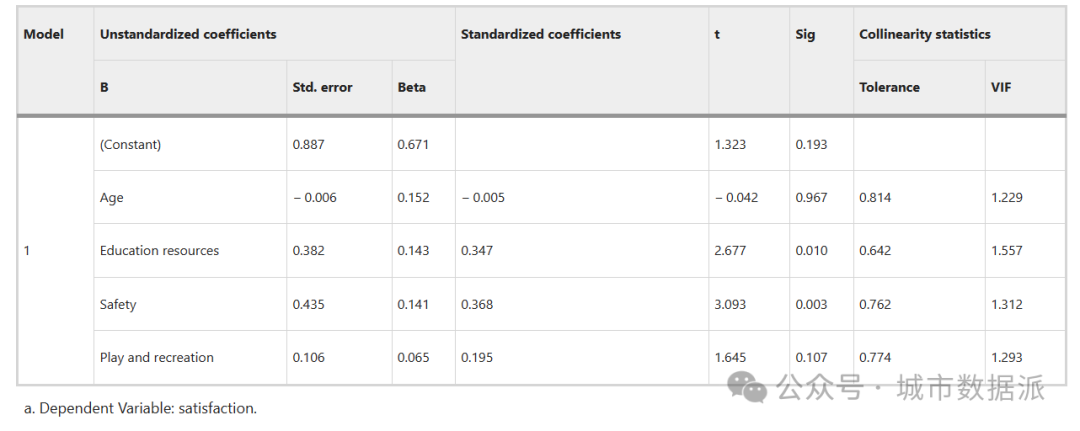Click the t value 2.677
The width and height of the screenshot is (1080, 431).
pos(730,251)
